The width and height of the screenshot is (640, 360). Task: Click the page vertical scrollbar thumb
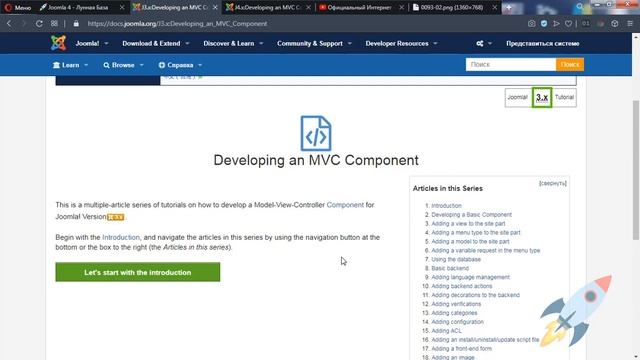[636, 169]
